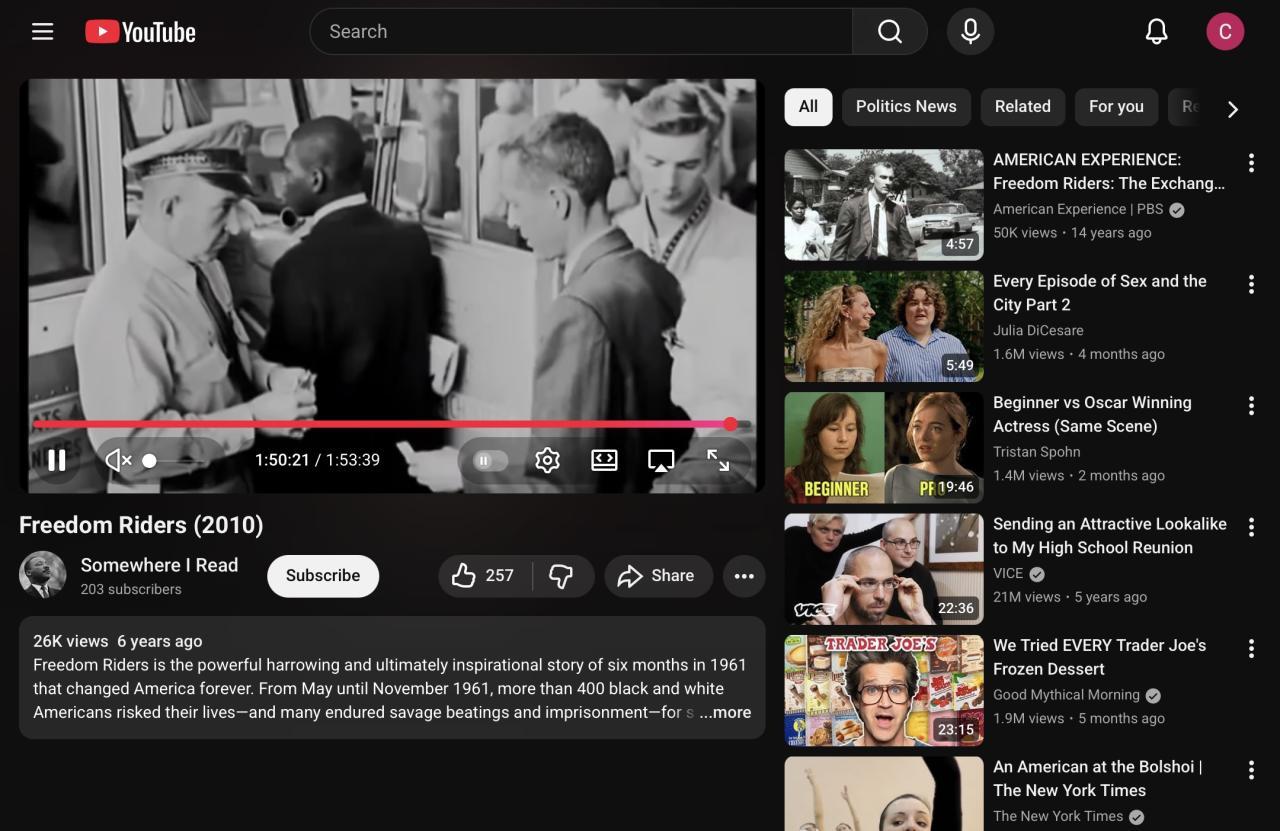Show next filter chips with arrow
The width and height of the screenshot is (1280, 831).
(x=1232, y=108)
